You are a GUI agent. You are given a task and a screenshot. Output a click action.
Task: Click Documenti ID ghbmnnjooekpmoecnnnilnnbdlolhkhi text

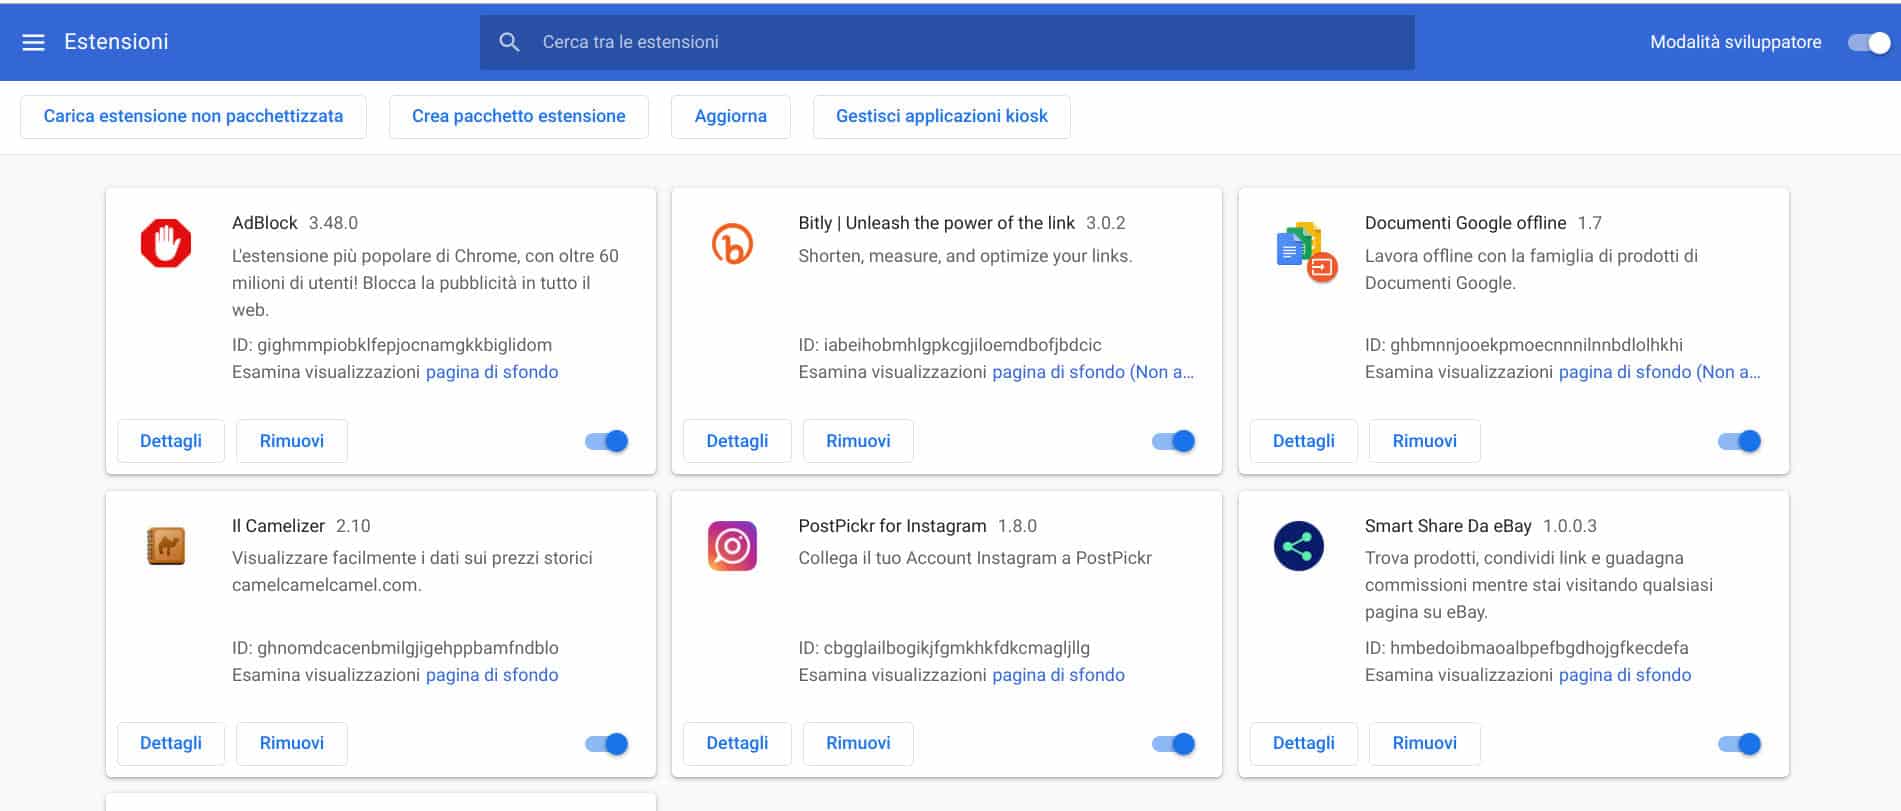point(1524,345)
